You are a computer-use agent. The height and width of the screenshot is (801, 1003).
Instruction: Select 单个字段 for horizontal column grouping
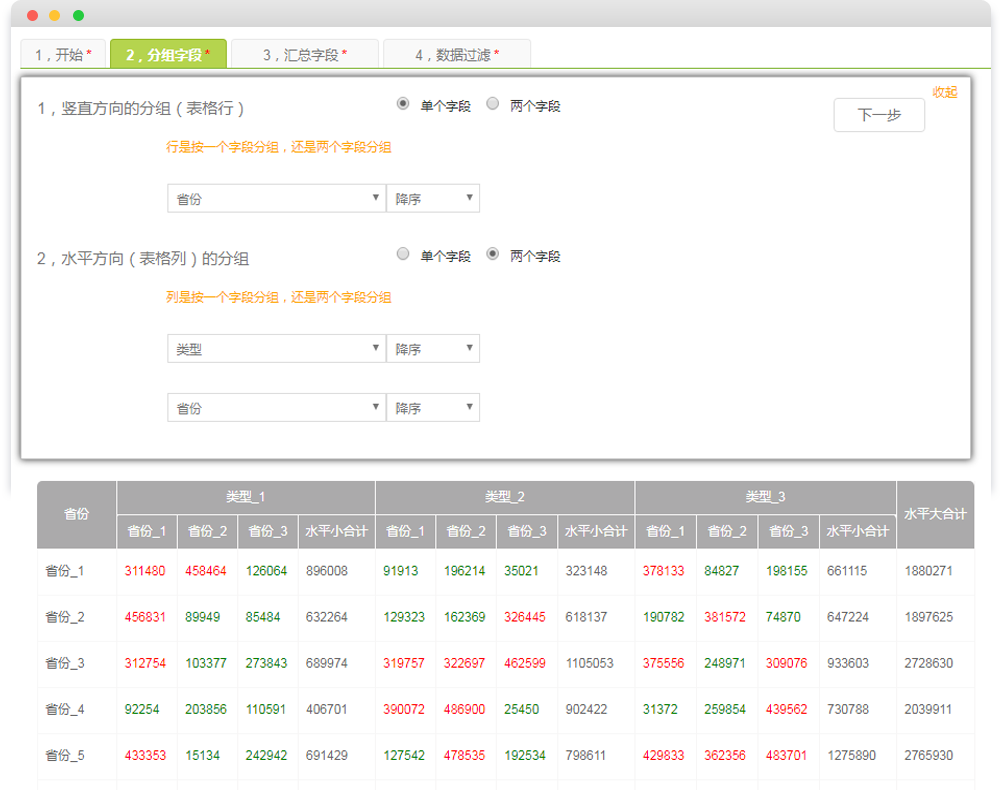tap(403, 254)
